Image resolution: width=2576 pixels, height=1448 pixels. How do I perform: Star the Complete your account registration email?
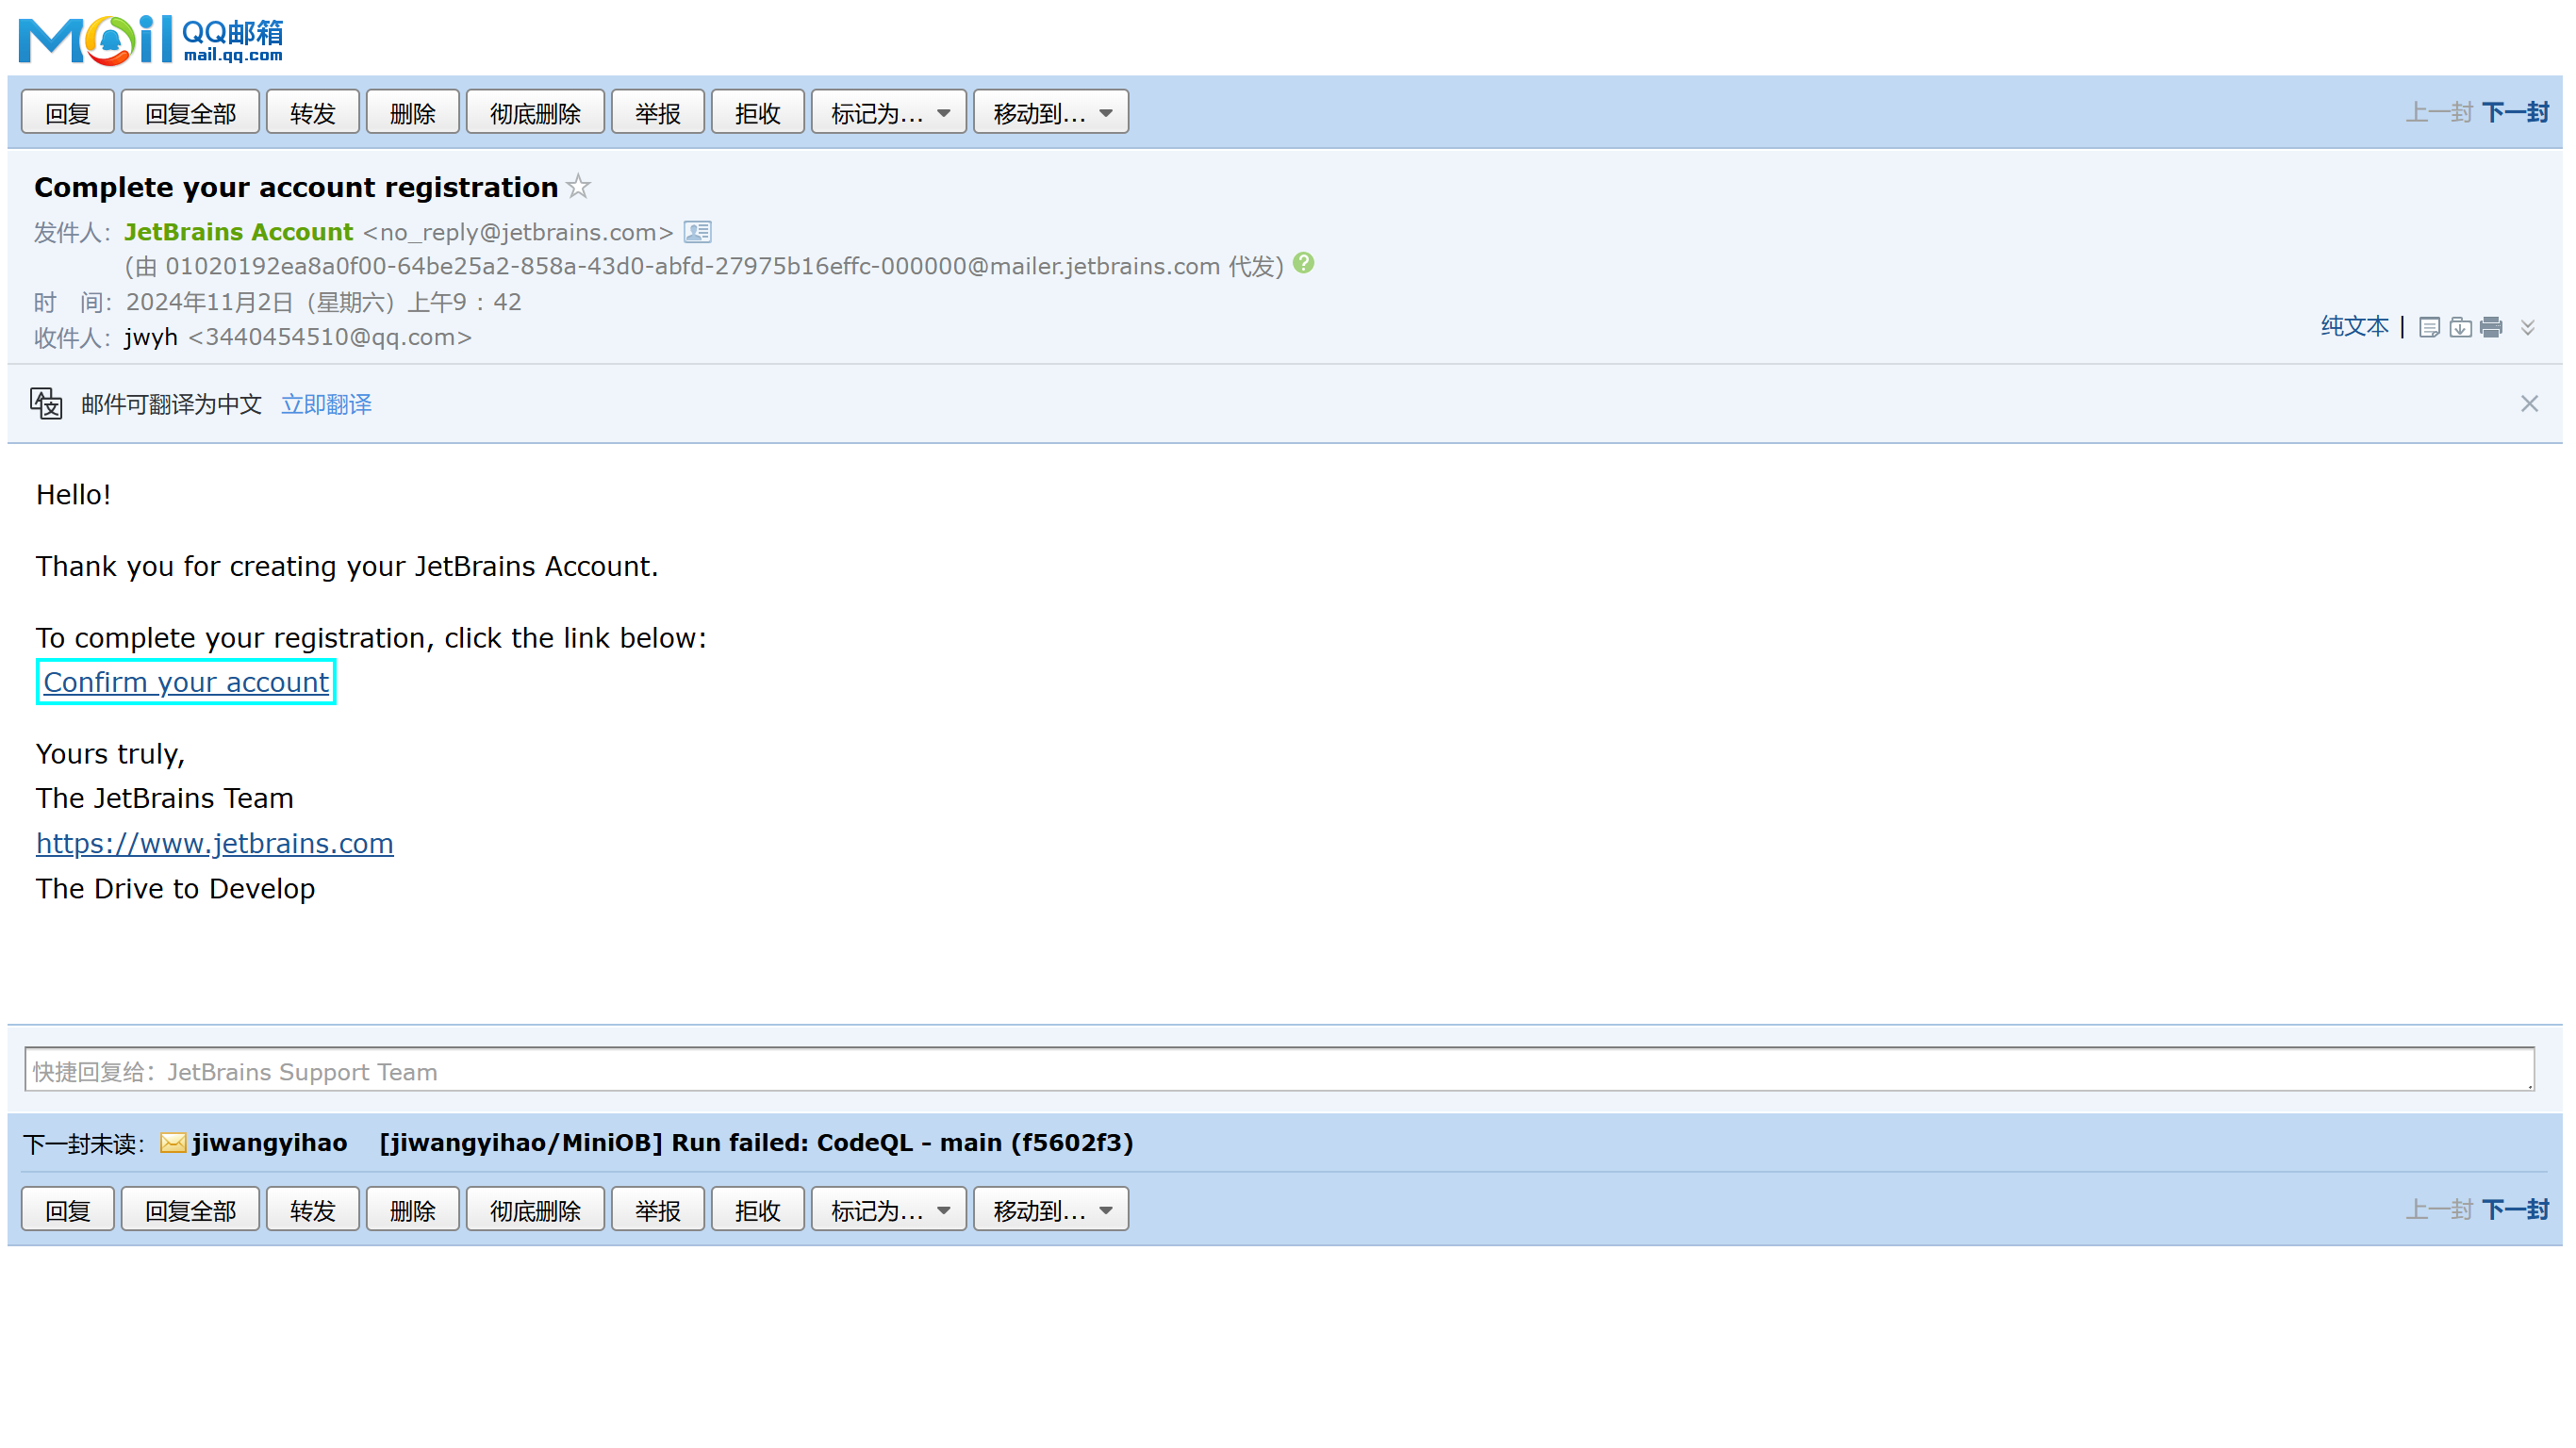pyautogui.click(x=579, y=186)
